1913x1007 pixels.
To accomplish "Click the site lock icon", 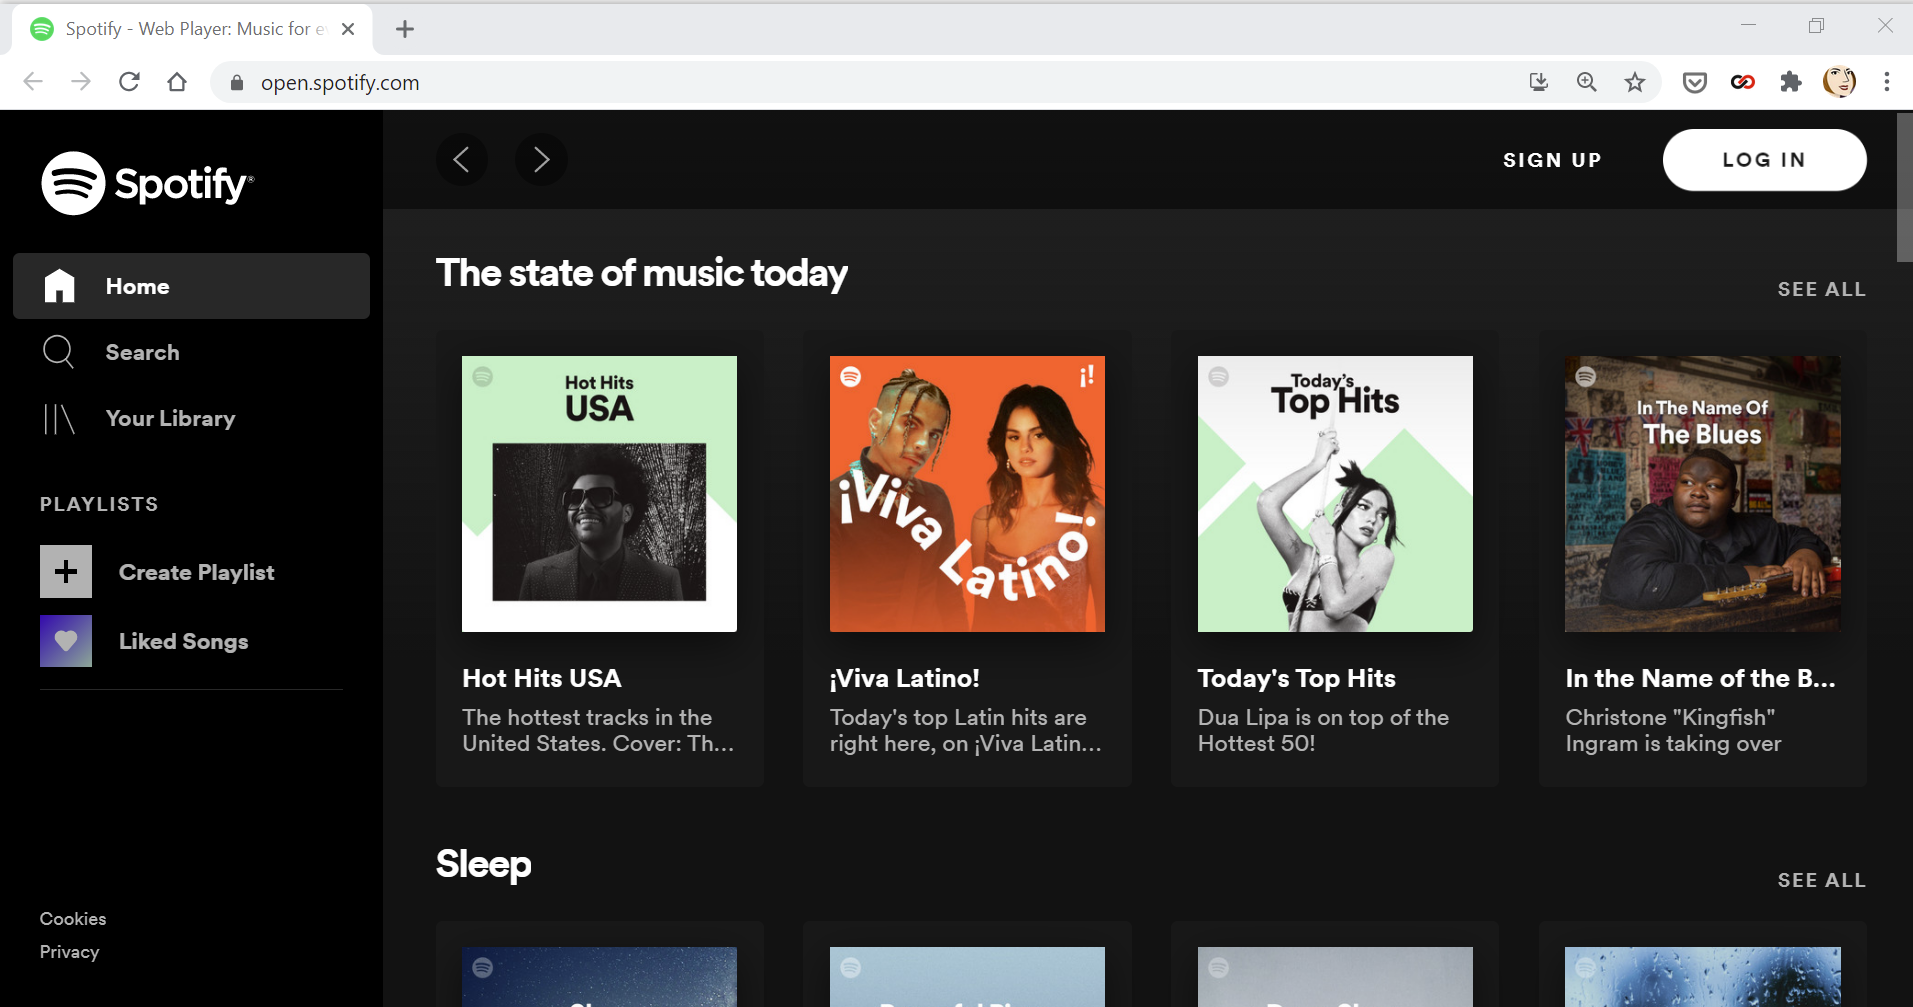I will point(237,83).
